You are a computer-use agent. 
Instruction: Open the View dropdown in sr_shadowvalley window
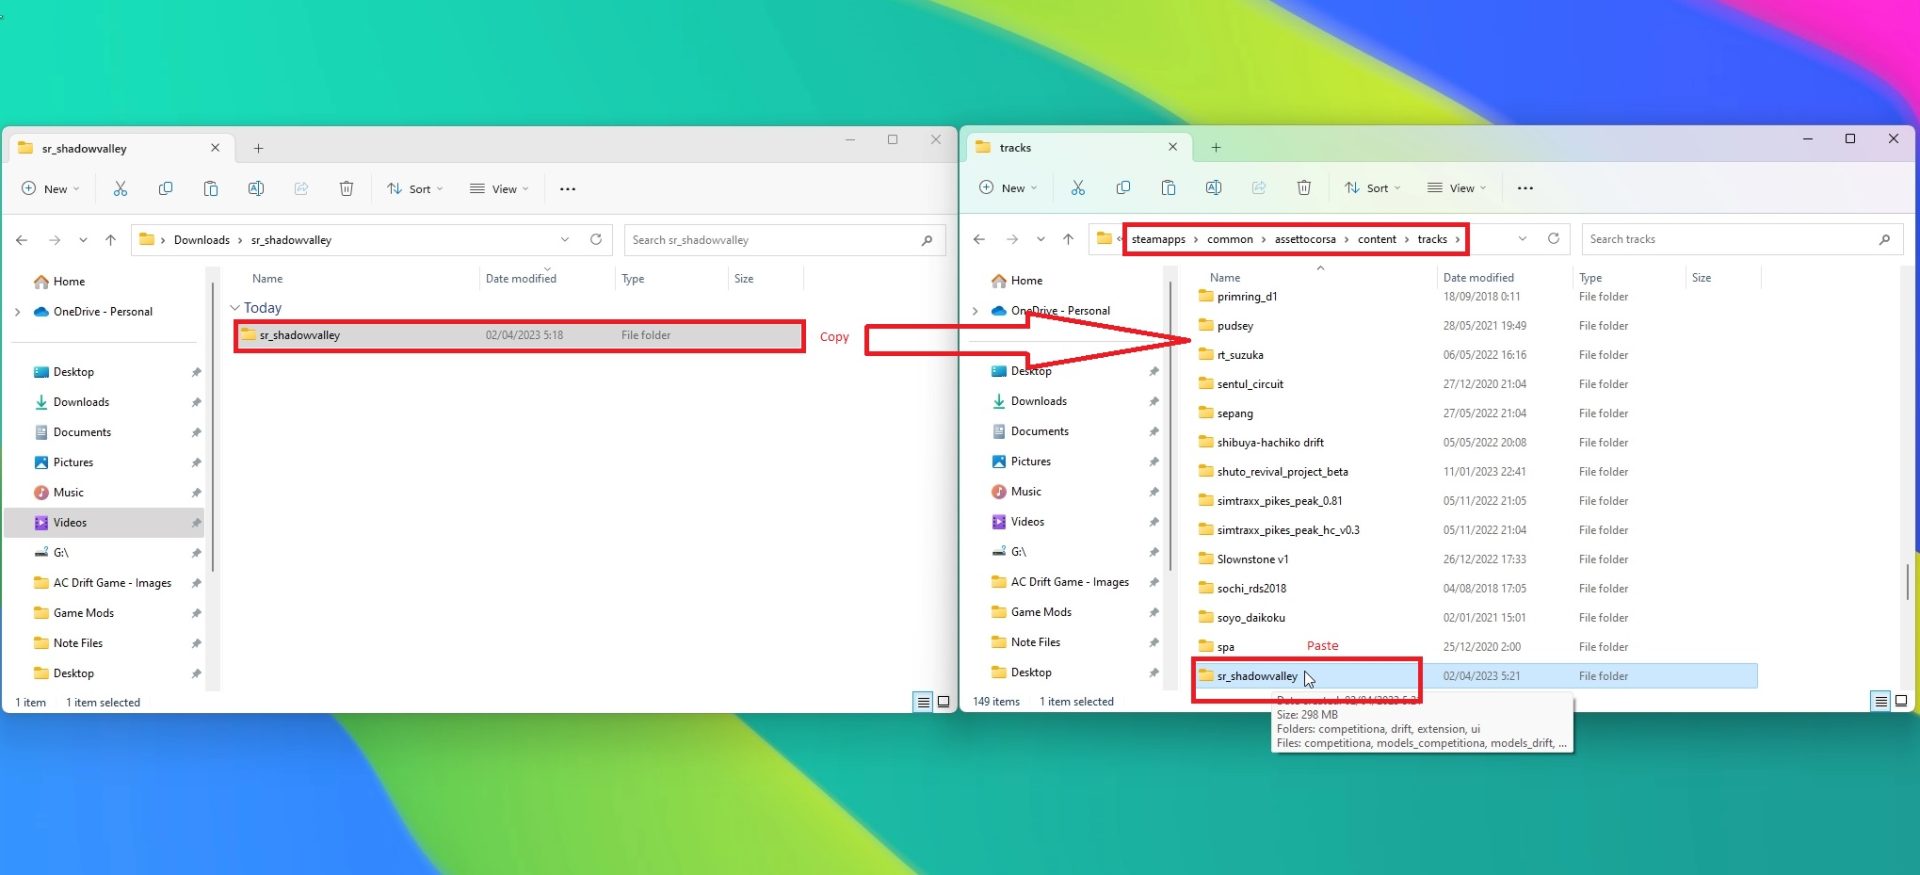pos(499,189)
